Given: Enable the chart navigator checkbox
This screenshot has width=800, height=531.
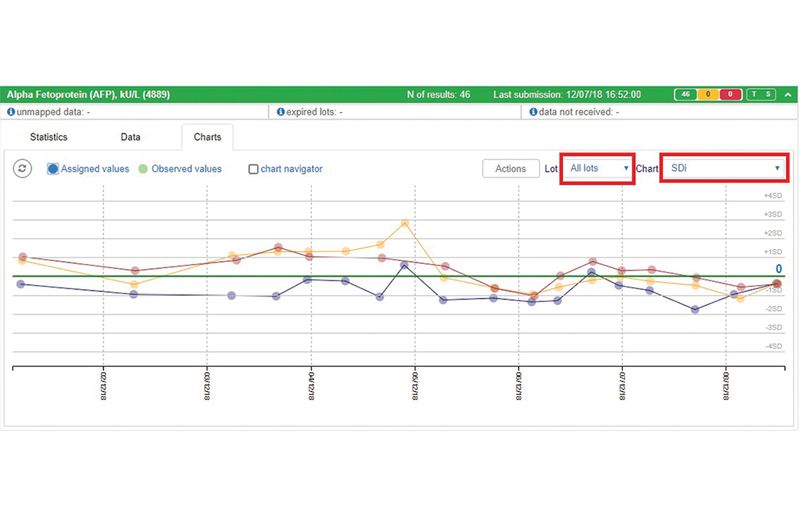Looking at the screenshot, I should coord(253,170).
